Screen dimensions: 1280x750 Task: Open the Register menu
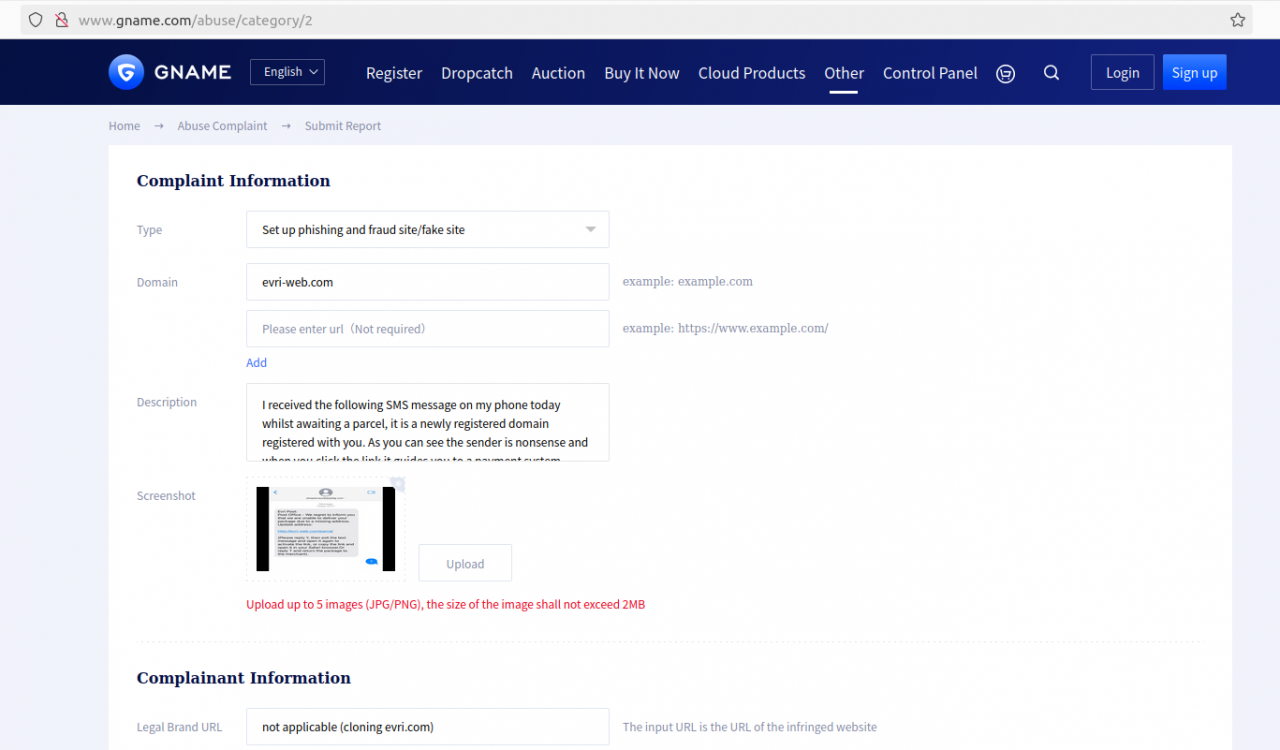click(394, 73)
